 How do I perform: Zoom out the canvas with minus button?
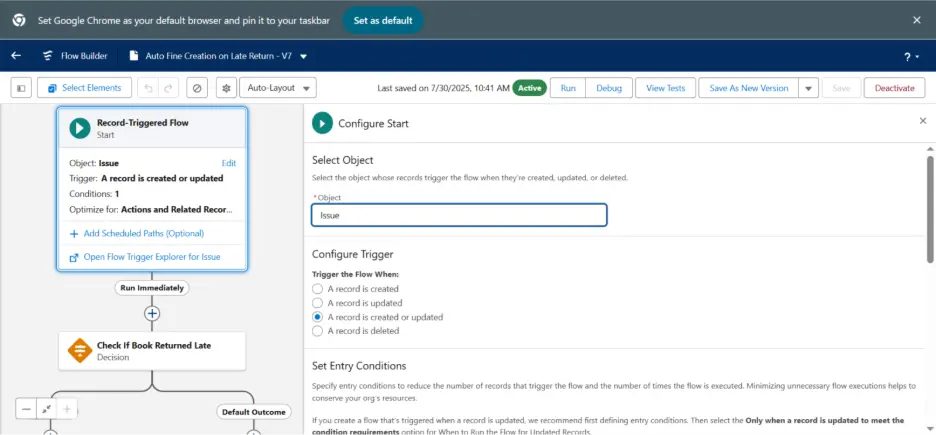coord(26,409)
